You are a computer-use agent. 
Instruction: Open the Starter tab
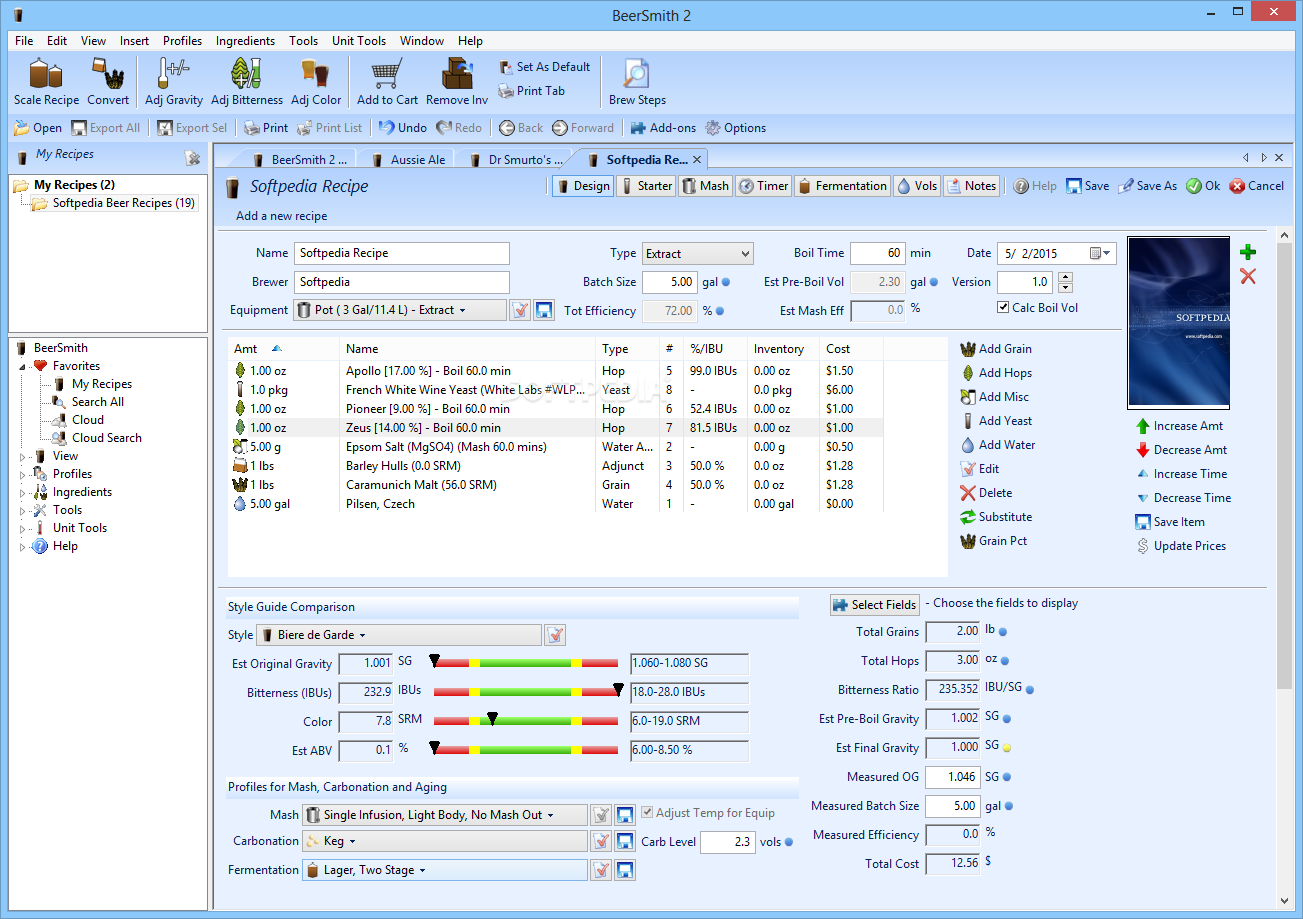click(x=646, y=186)
